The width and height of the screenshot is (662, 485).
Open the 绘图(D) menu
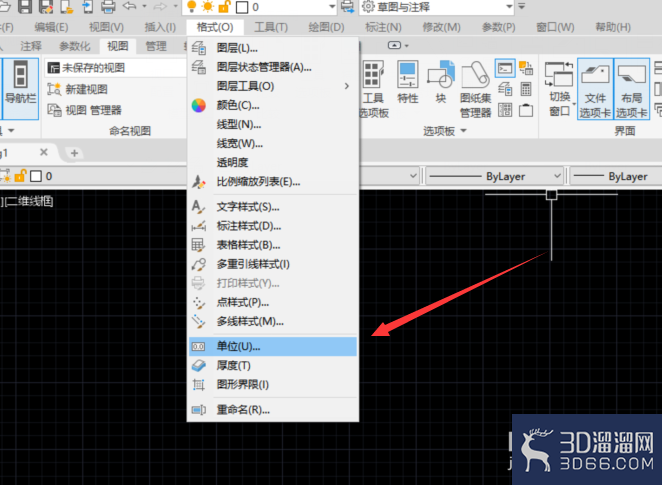(x=326, y=27)
